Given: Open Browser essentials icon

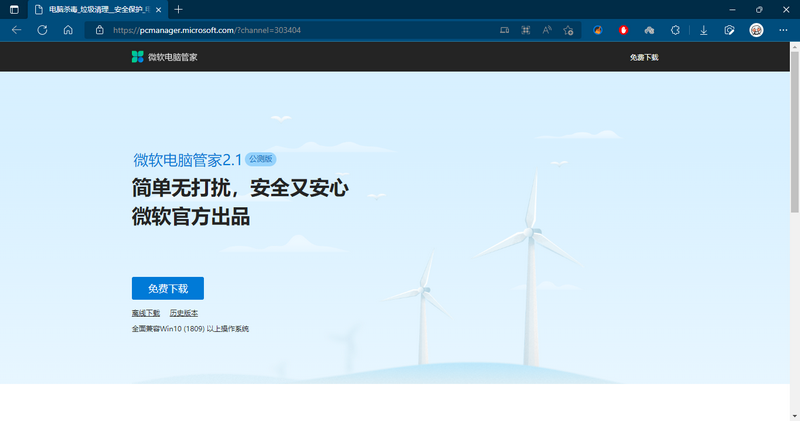Looking at the screenshot, I should pos(730,30).
